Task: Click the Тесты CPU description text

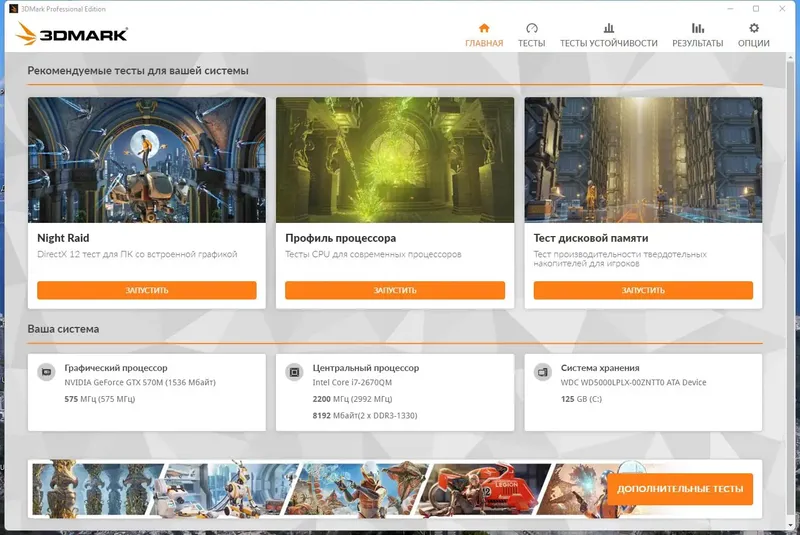Action: (x=373, y=254)
